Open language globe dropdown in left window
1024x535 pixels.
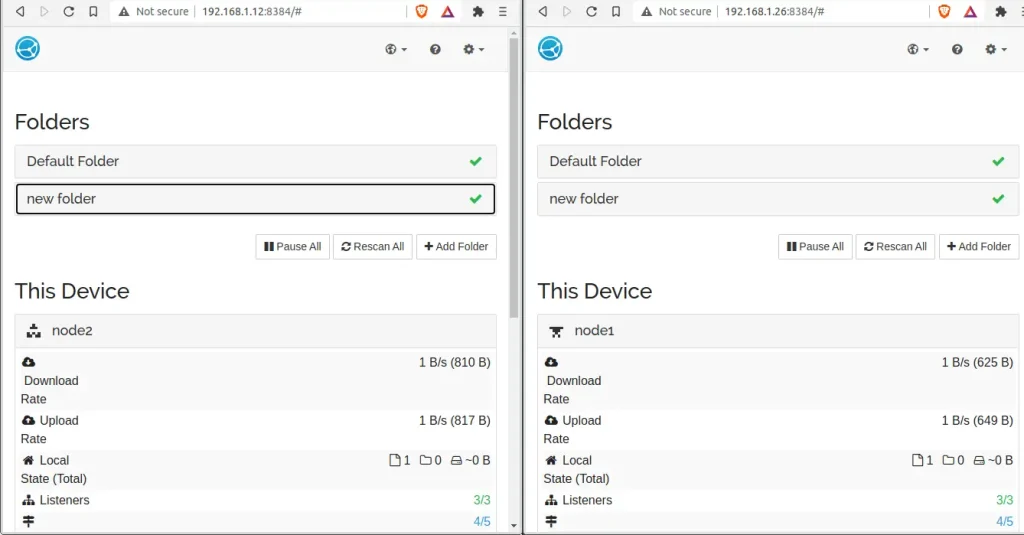click(396, 49)
